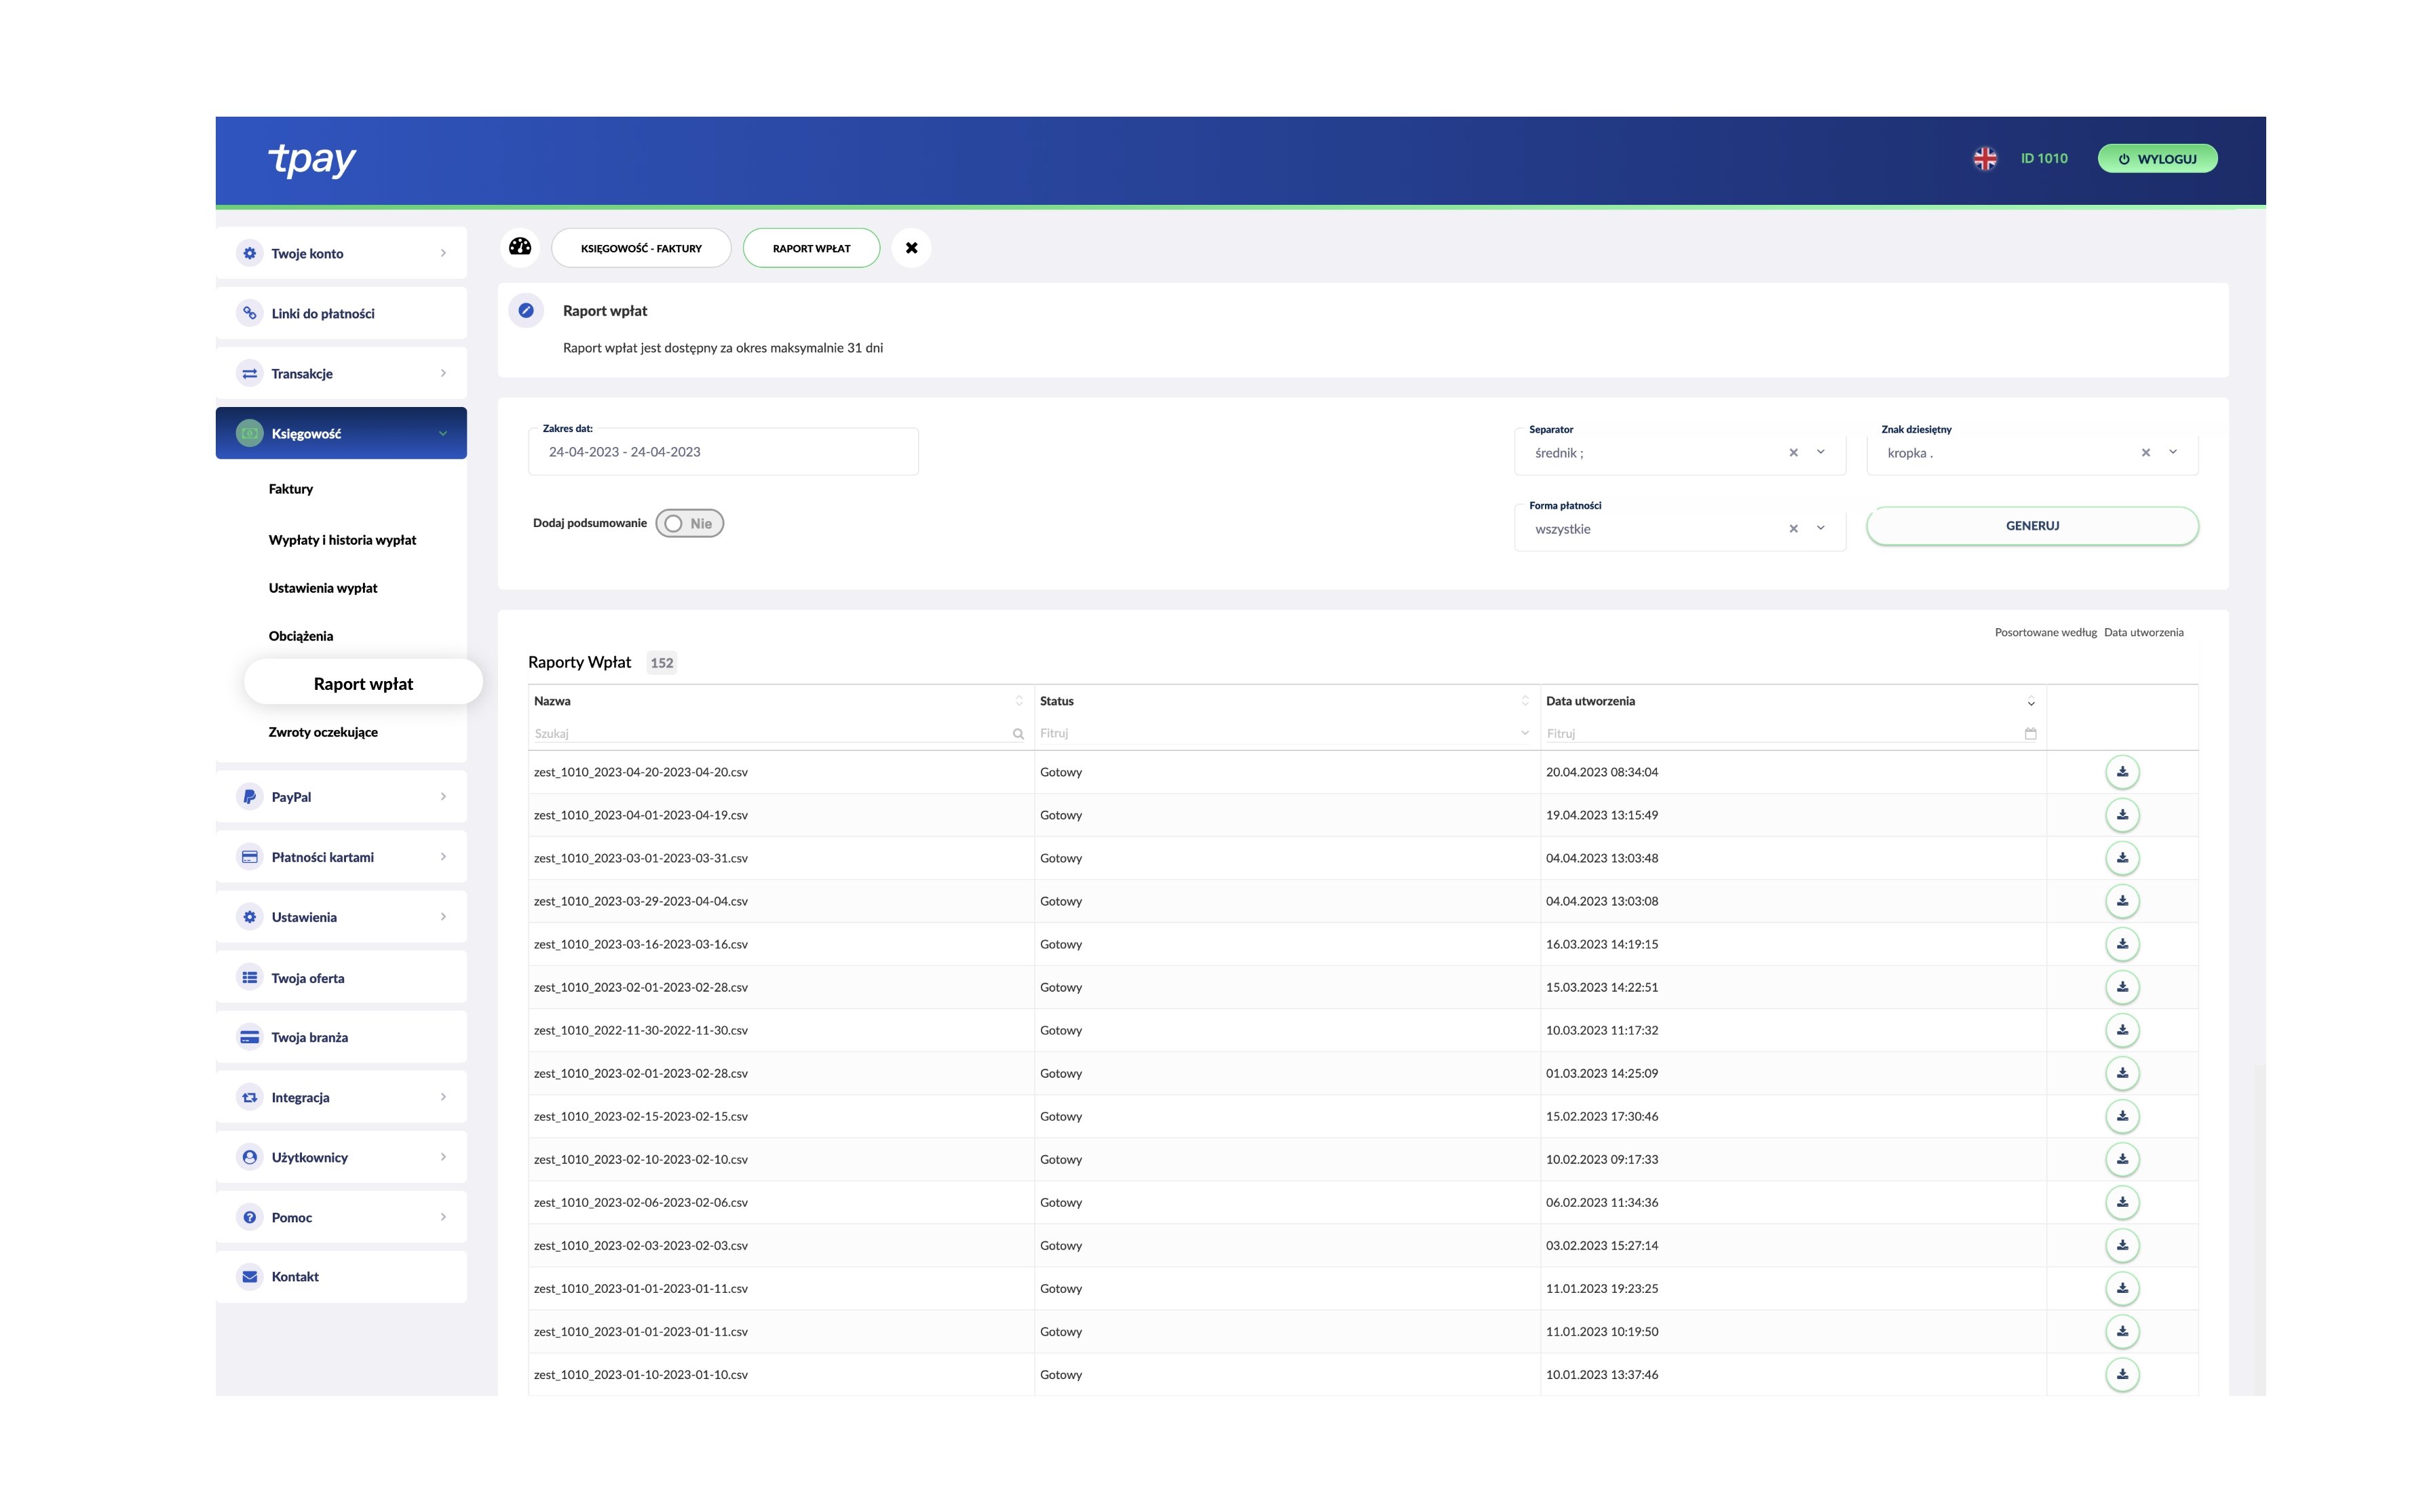
Task: Click the PayPal icon in sidebar
Action: point(249,796)
